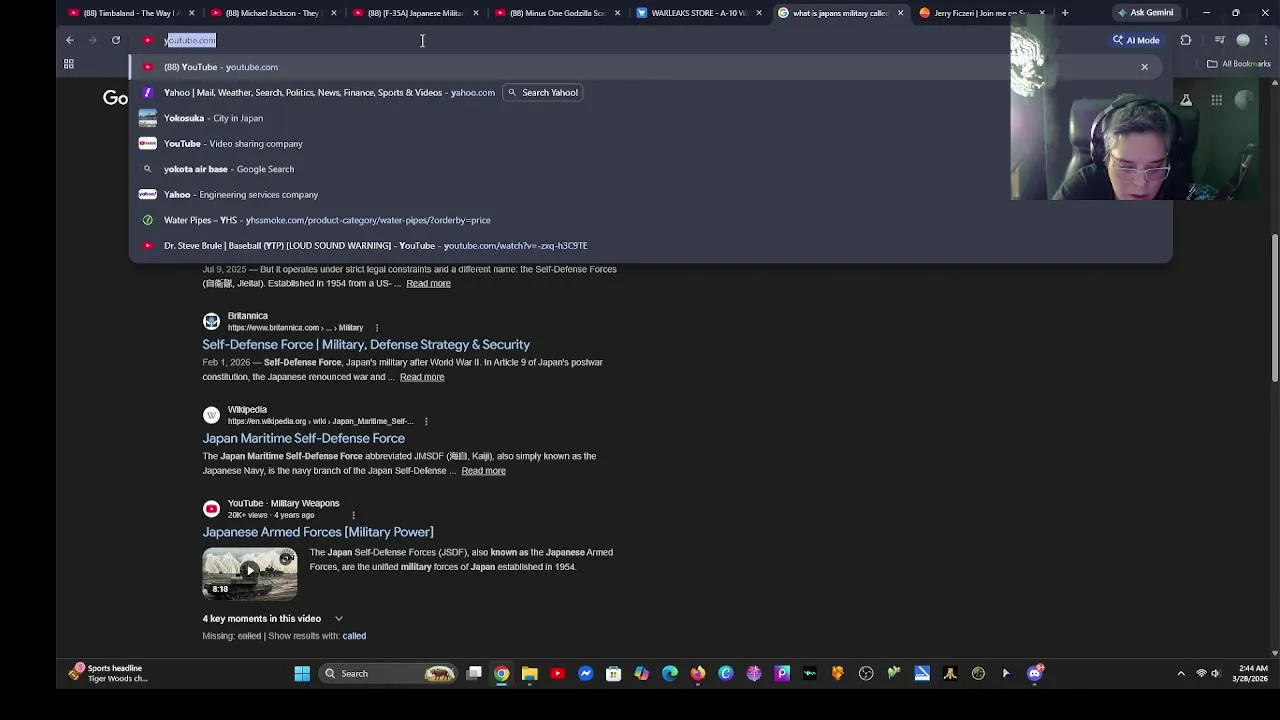Play the Japanese Armed Forces video thumbnail
Viewport: 1280px width, 720px height.
click(x=250, y=572)
